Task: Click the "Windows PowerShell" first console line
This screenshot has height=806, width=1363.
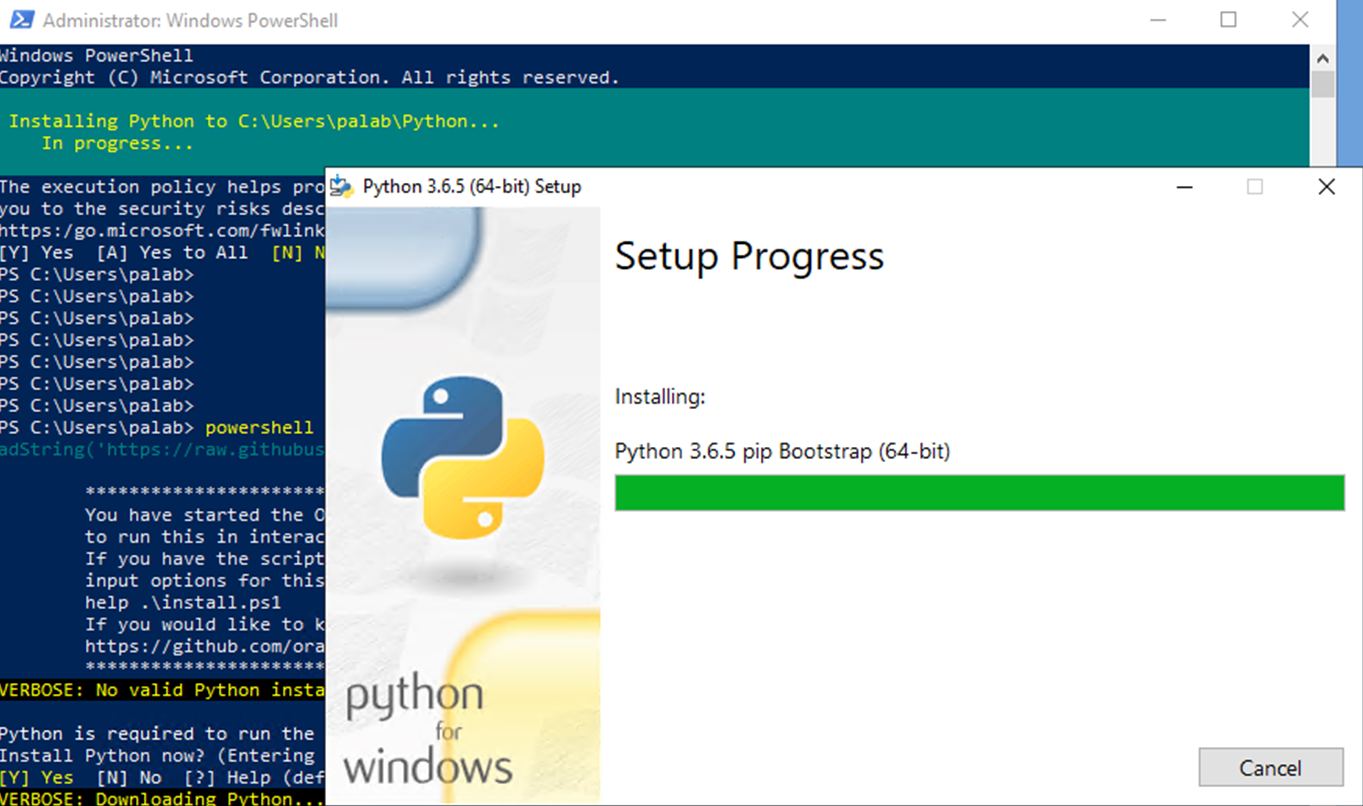Action: coord(97,55)
